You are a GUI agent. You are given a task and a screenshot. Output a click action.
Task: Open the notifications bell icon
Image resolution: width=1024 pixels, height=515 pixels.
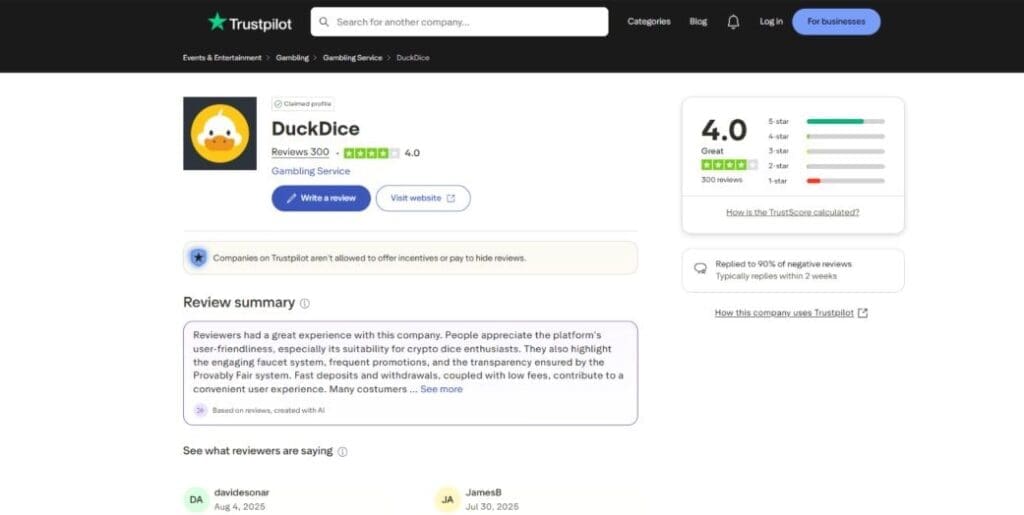[x=733, y=22]
